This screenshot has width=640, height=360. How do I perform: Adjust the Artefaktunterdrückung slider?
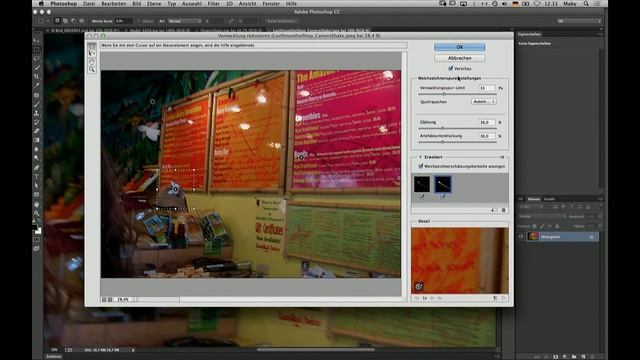tap(442, 142)
